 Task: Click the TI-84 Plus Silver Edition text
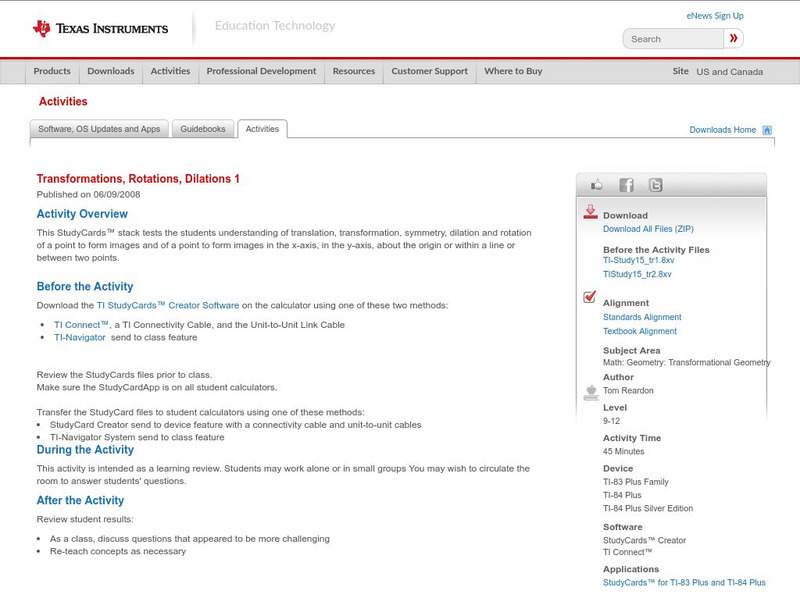[x=648, y=508]
